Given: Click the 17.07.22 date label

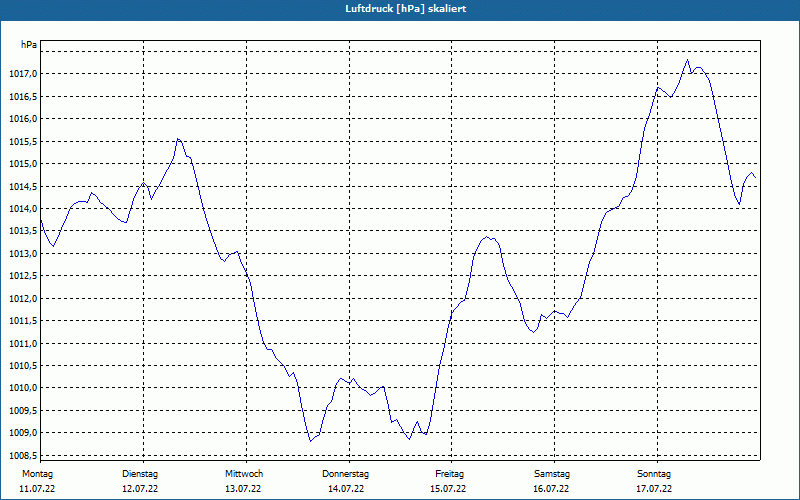Looking at the screenshot, I should (654, 489).
